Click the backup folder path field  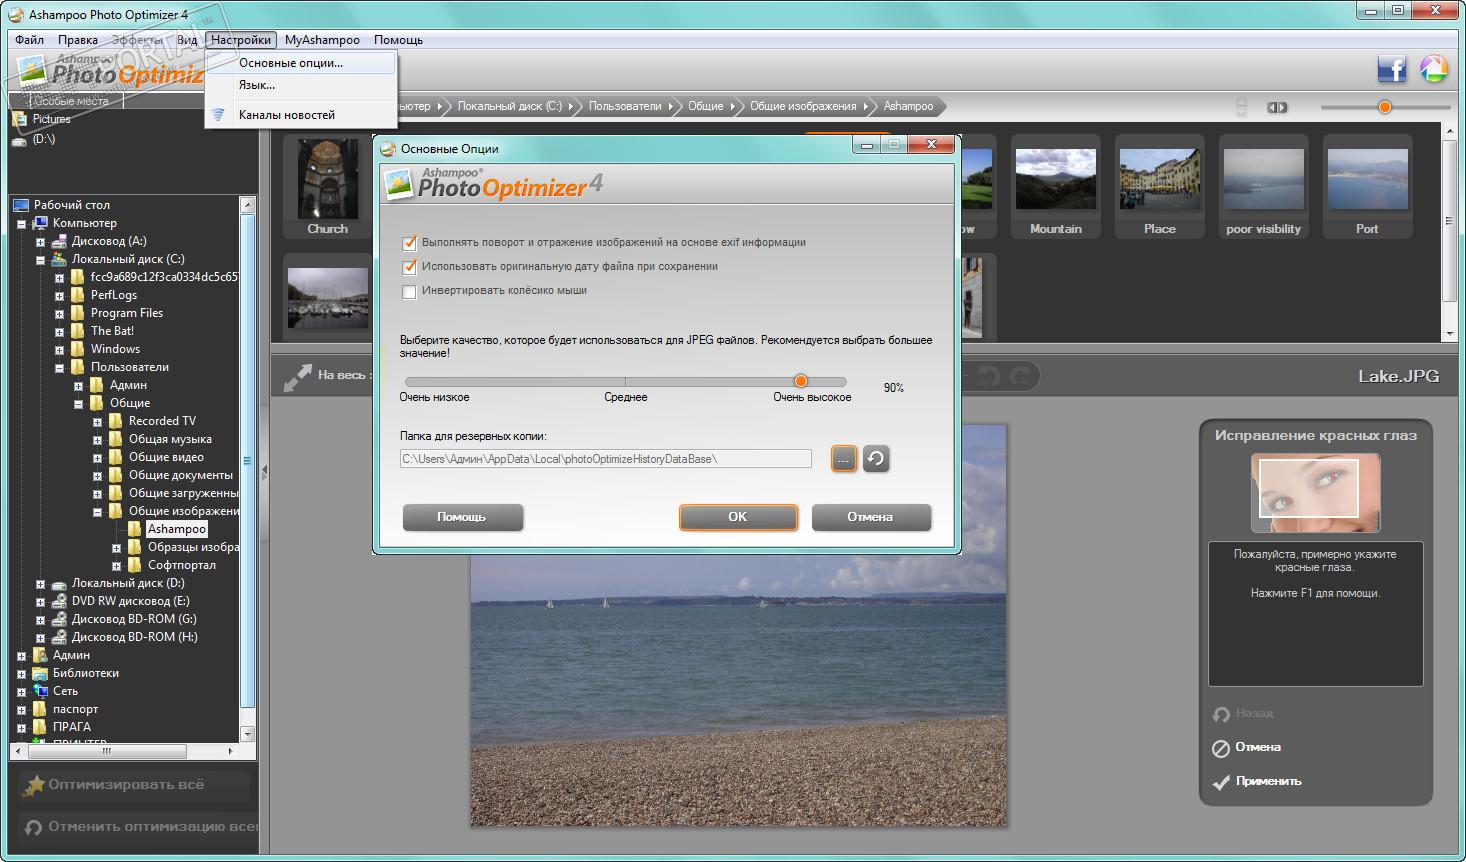606,459
